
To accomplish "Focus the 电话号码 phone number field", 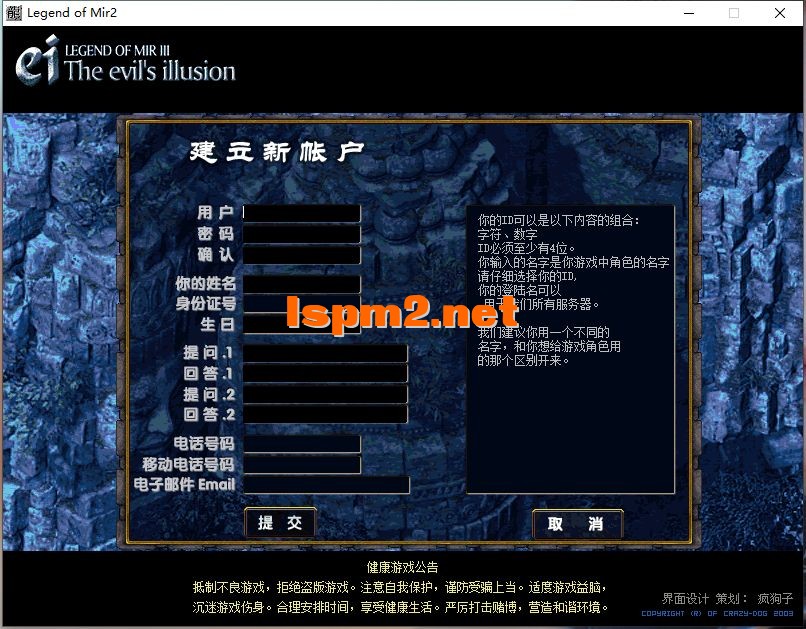I will (x=302, y=444).
